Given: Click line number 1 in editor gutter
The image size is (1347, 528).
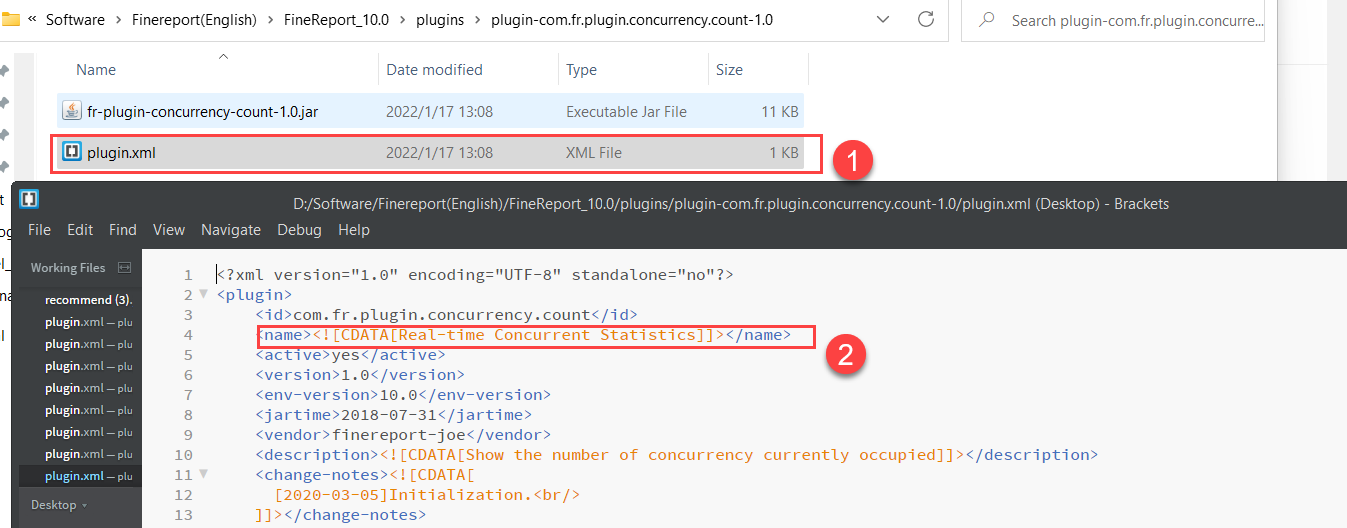Looking at the screenshot, I should pos(187,275).
